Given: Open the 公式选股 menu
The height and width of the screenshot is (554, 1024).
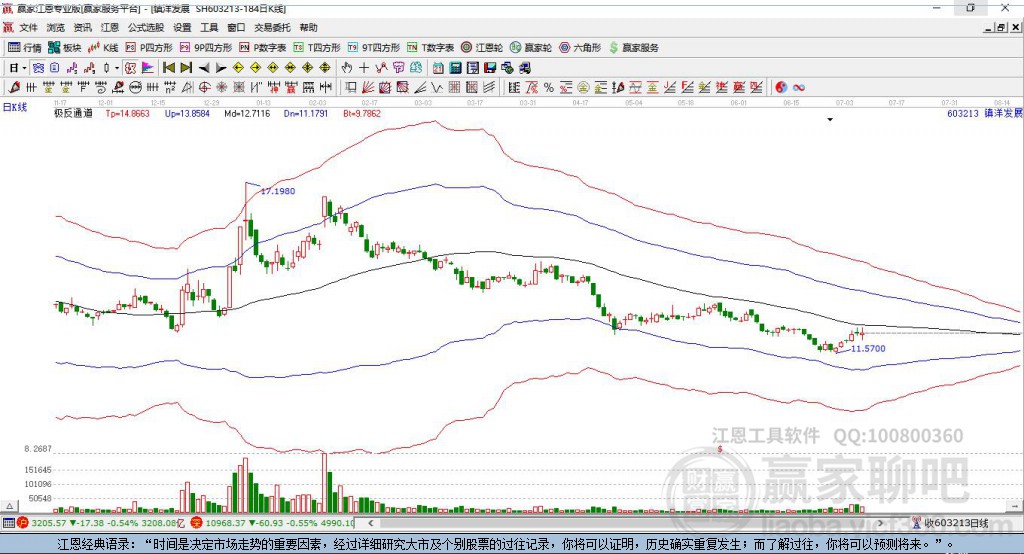Looking at the screenshot, I should 146,27.
